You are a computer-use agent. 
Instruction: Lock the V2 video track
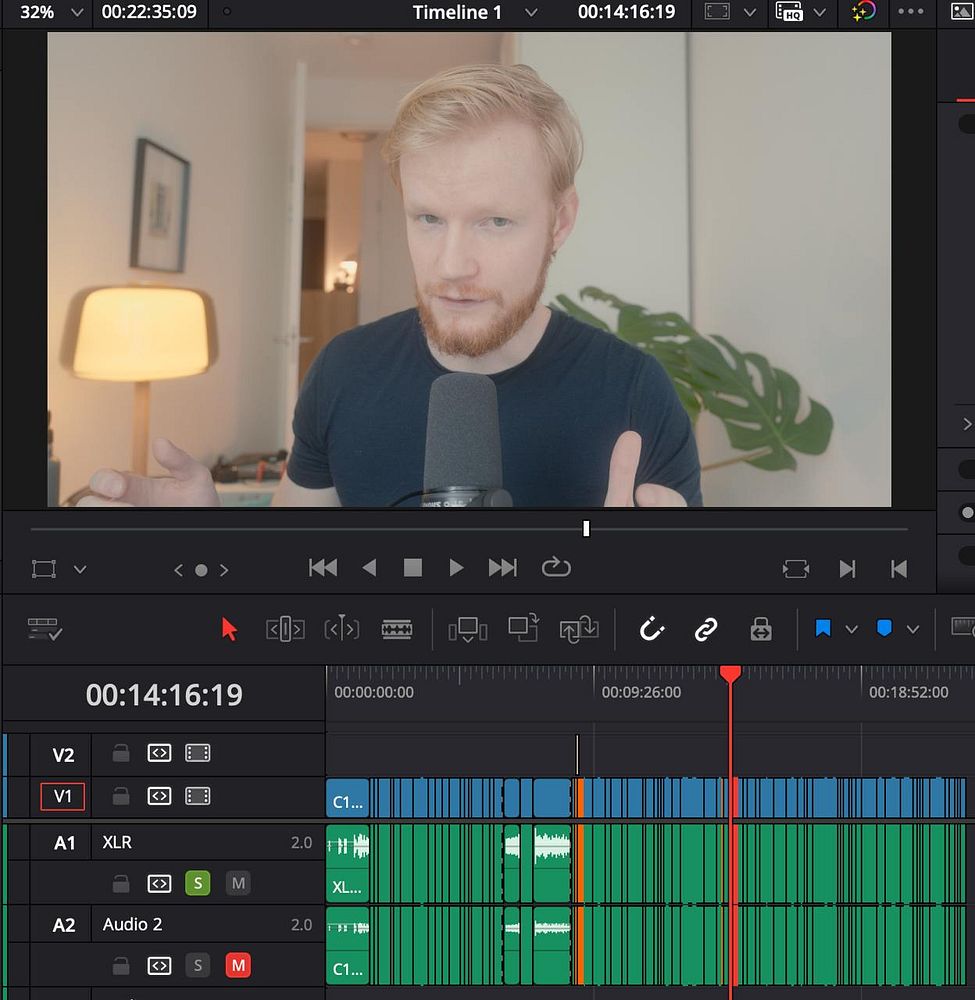[121, 754]
